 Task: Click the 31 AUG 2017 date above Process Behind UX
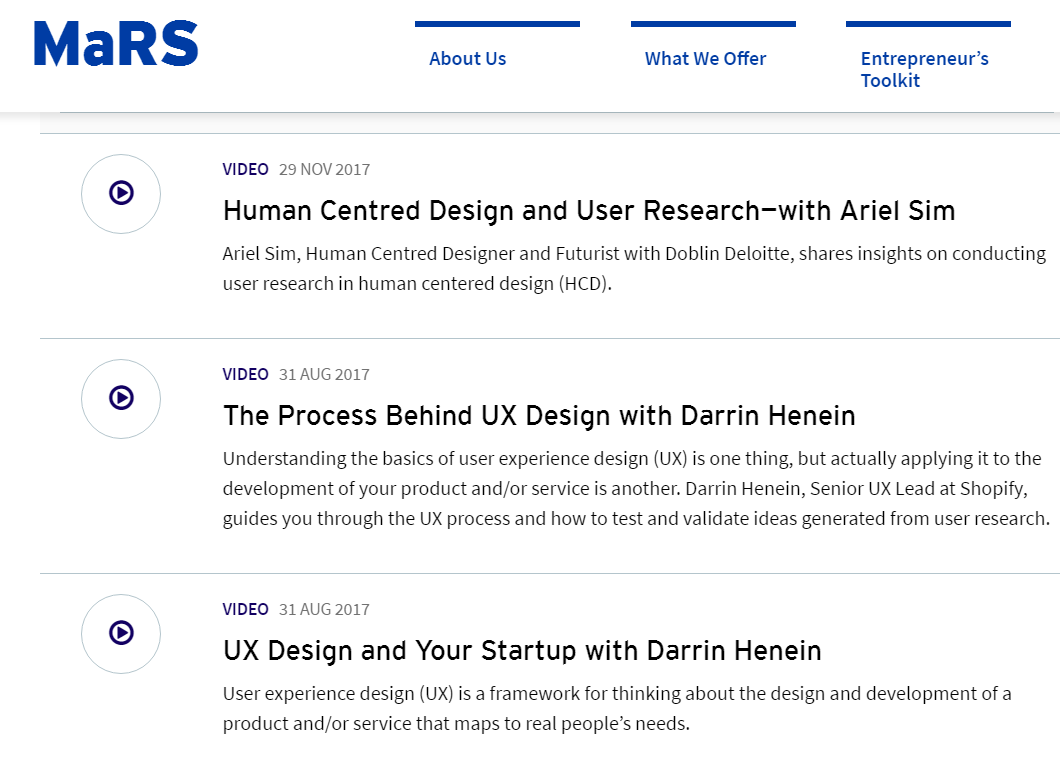pyautogui.click(x=324, y=374)
